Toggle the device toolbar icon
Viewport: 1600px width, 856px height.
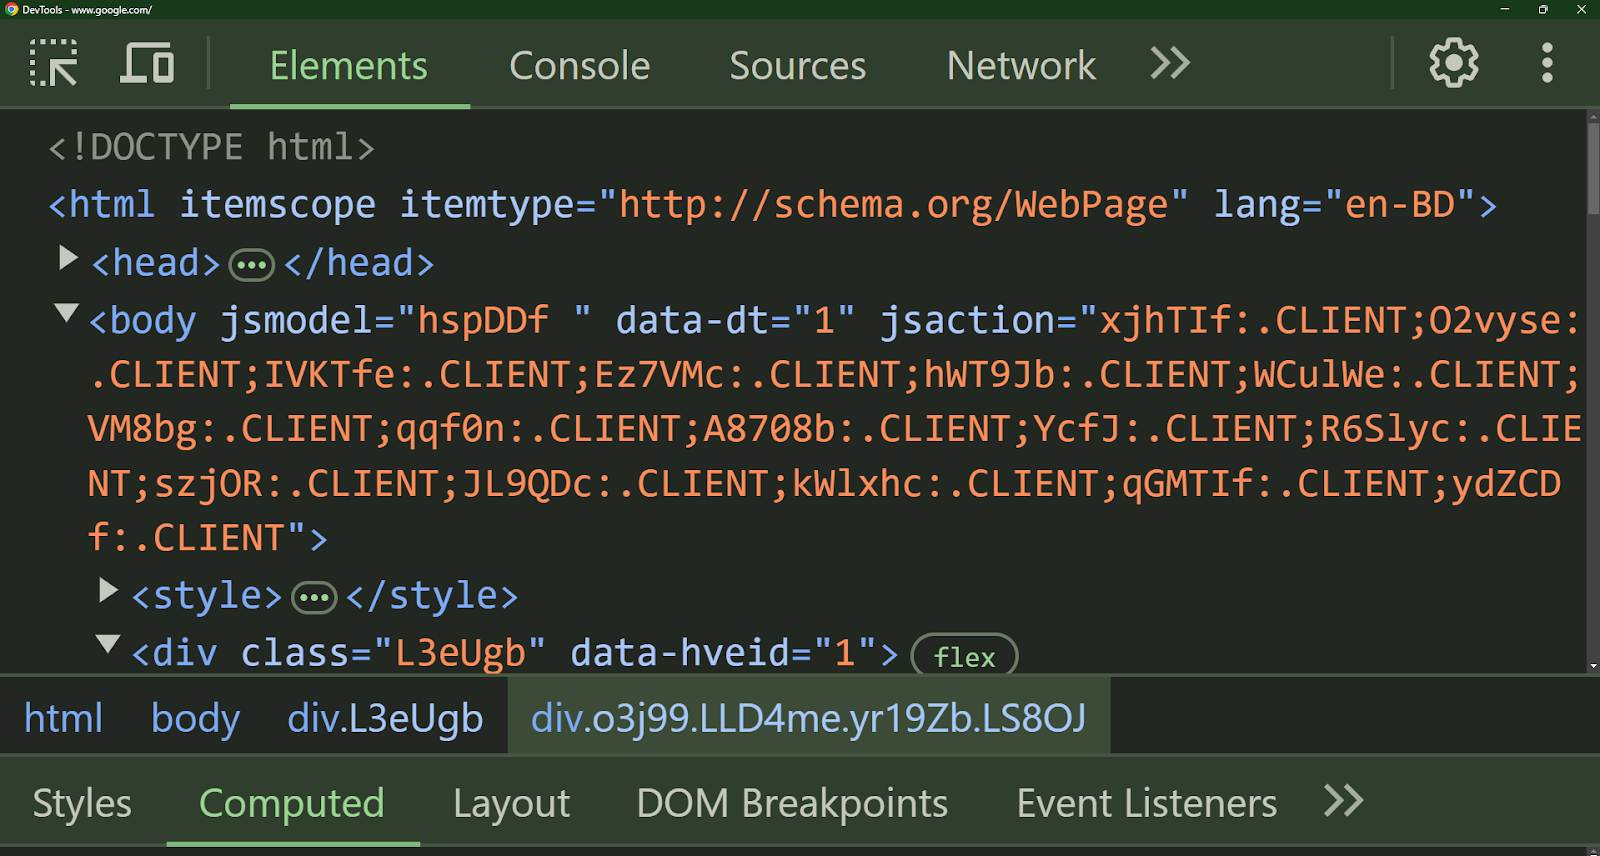tap(147, 63)
